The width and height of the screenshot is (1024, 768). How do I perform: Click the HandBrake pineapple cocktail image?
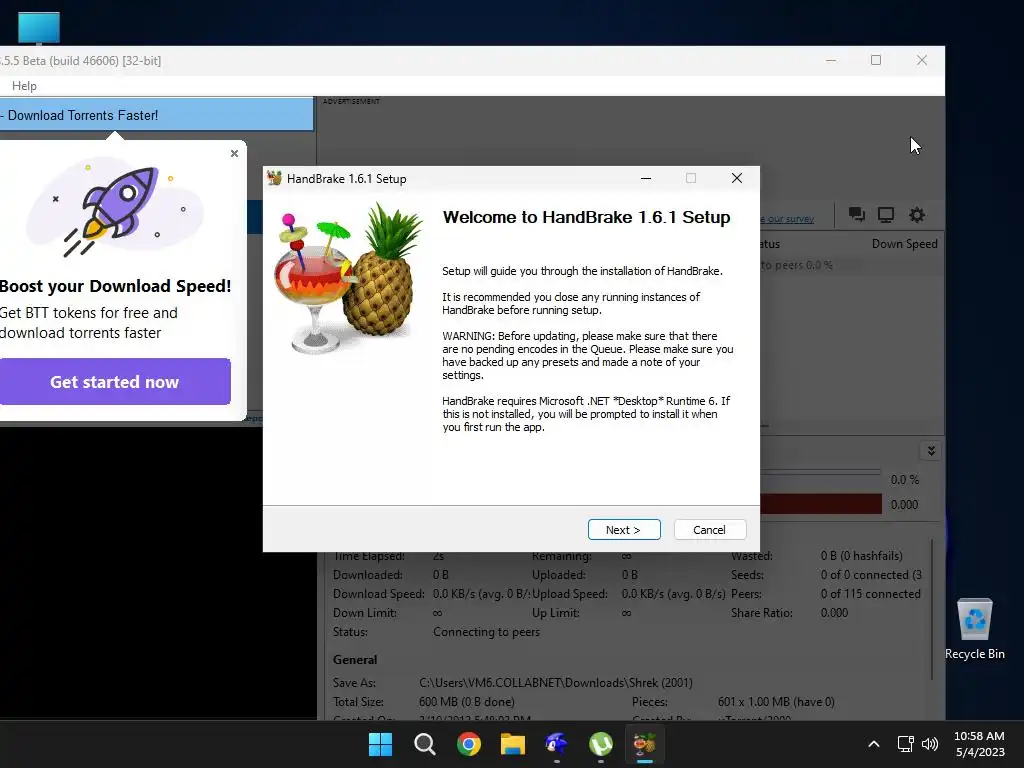click(349, 278)
